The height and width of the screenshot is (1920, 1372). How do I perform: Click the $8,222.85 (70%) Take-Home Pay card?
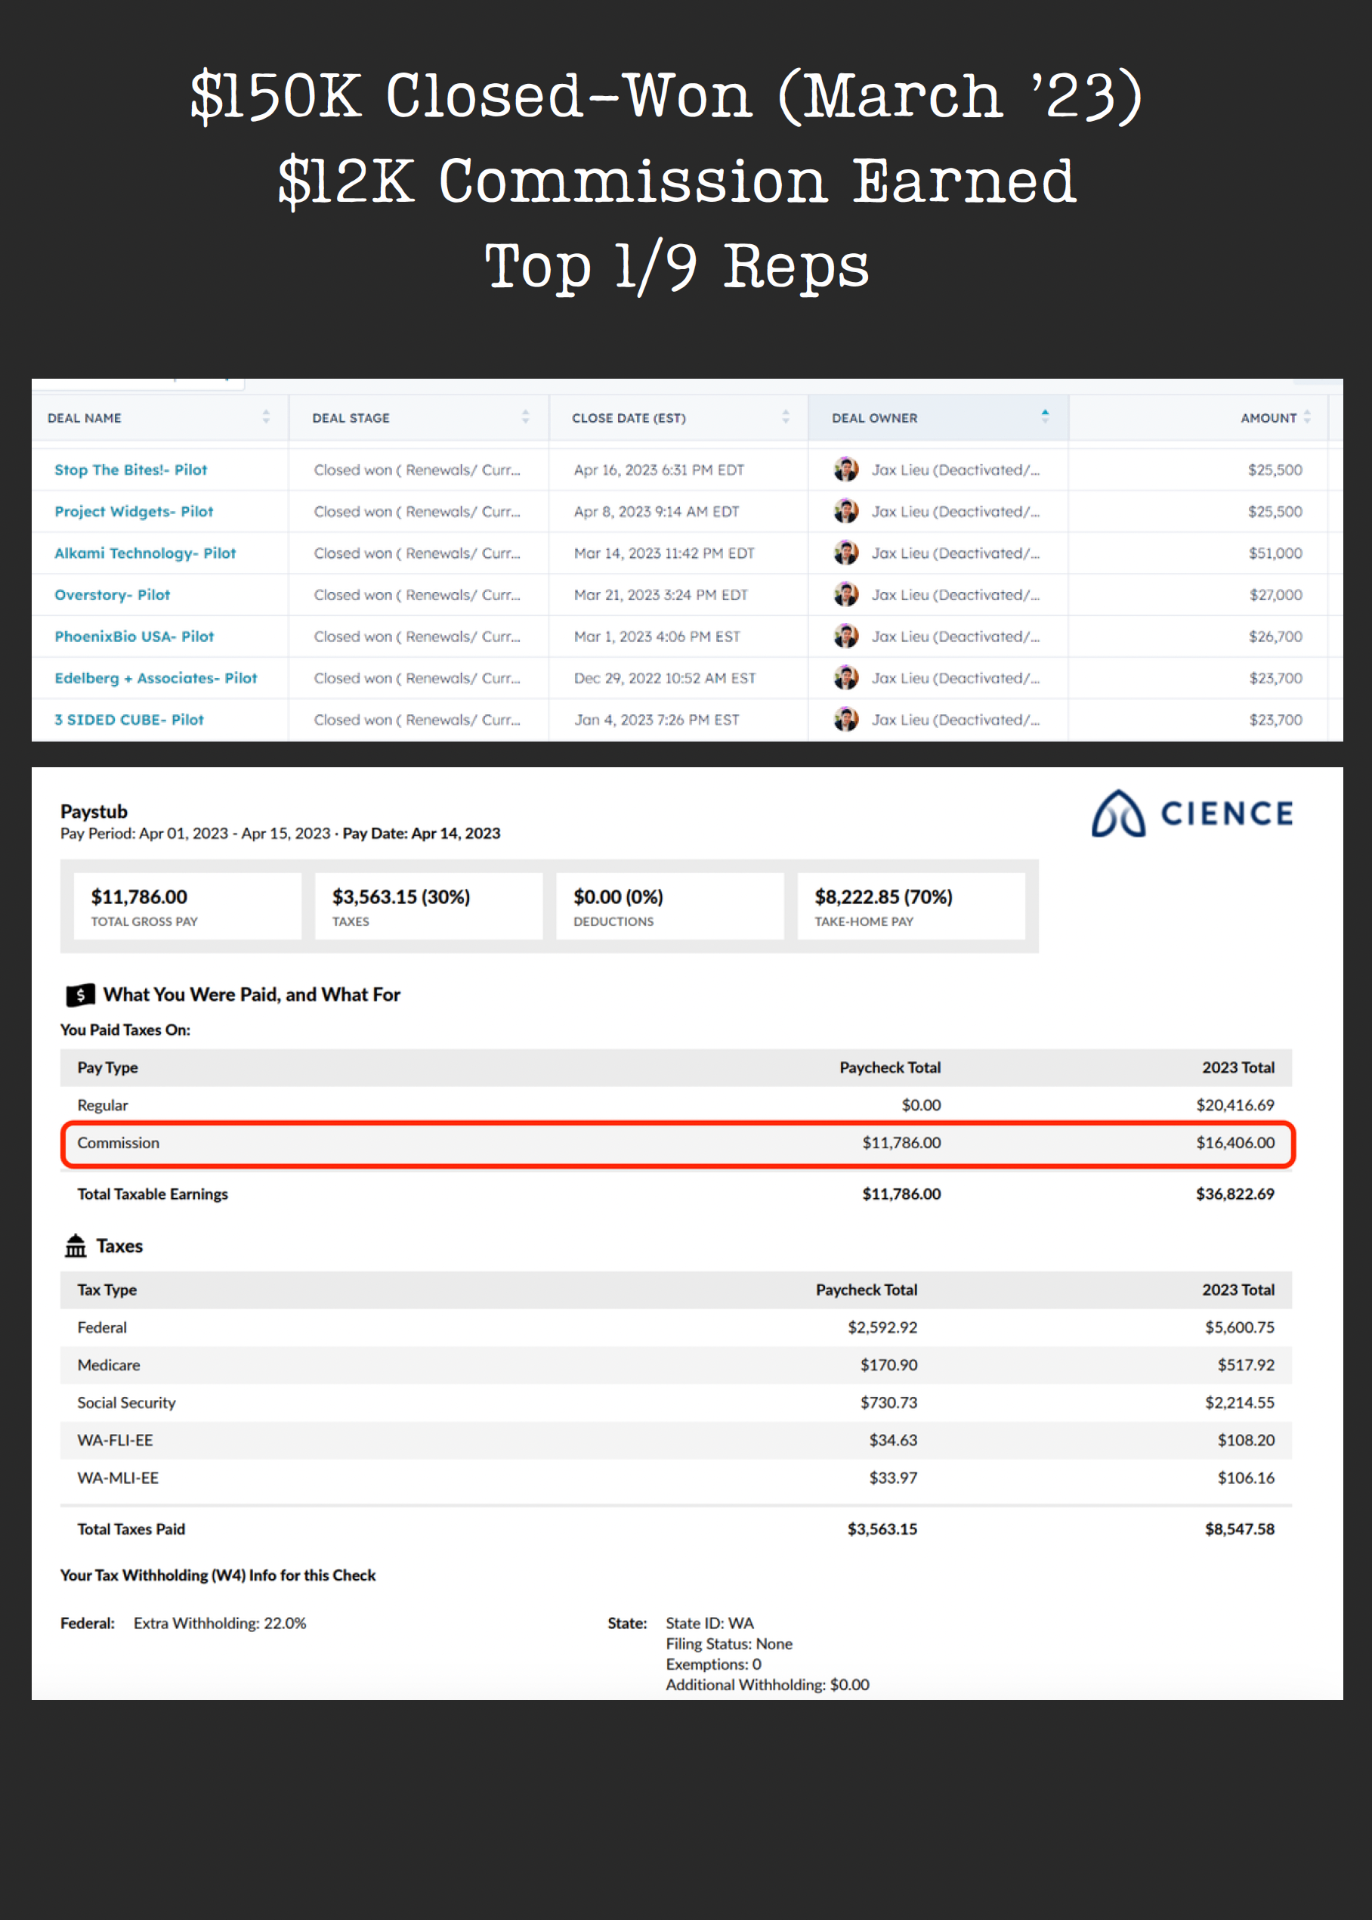click(x=911, y=906)
